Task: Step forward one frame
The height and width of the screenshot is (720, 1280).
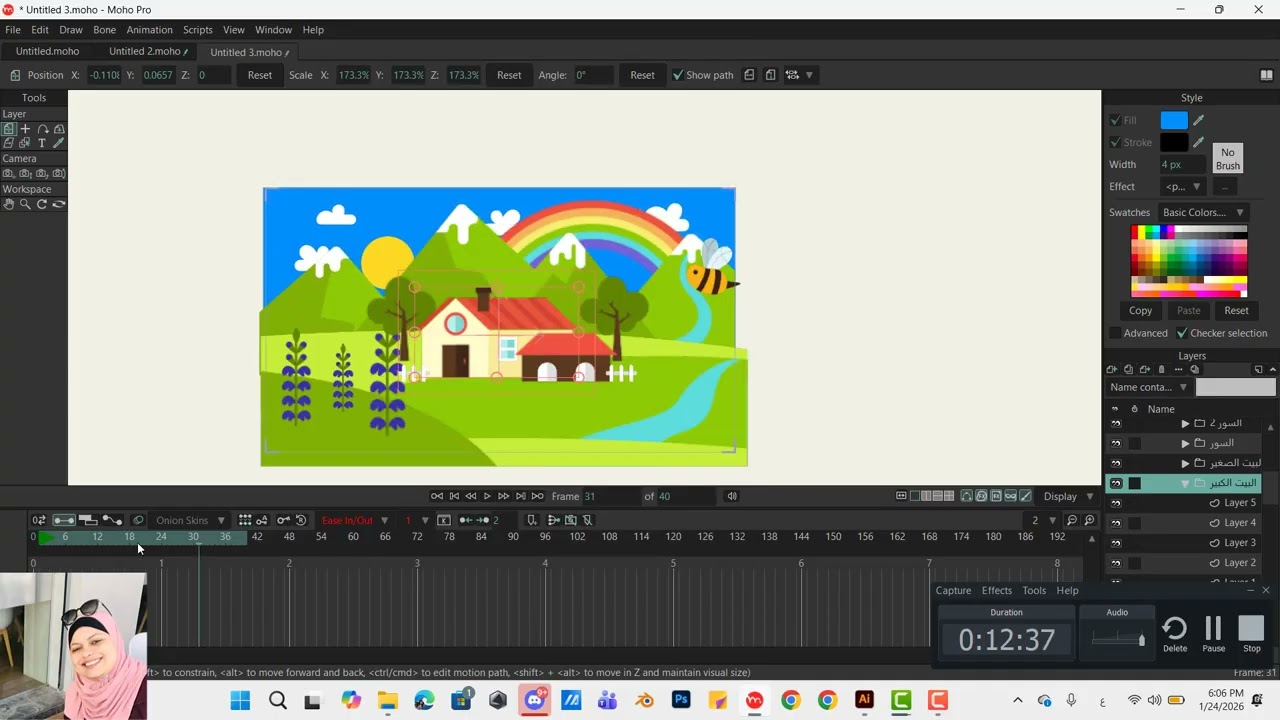Action: pyautogui.click(x=504, y=496)
